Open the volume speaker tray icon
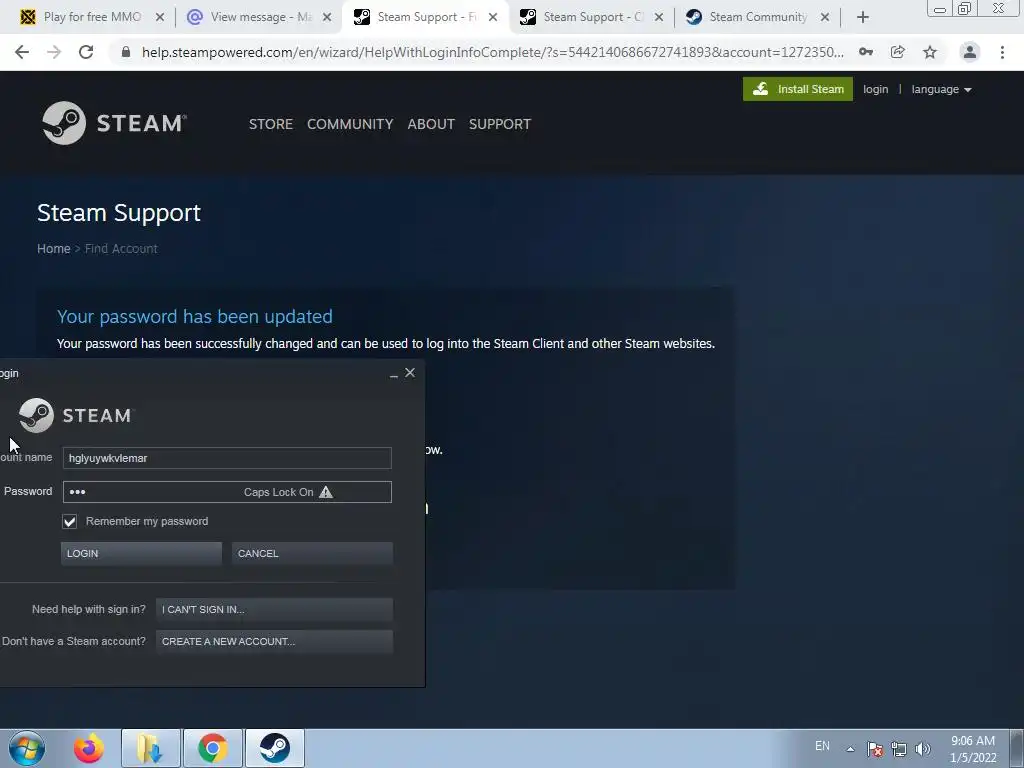Viewport: 1024px width, 768px height. (x=923, y=749)
